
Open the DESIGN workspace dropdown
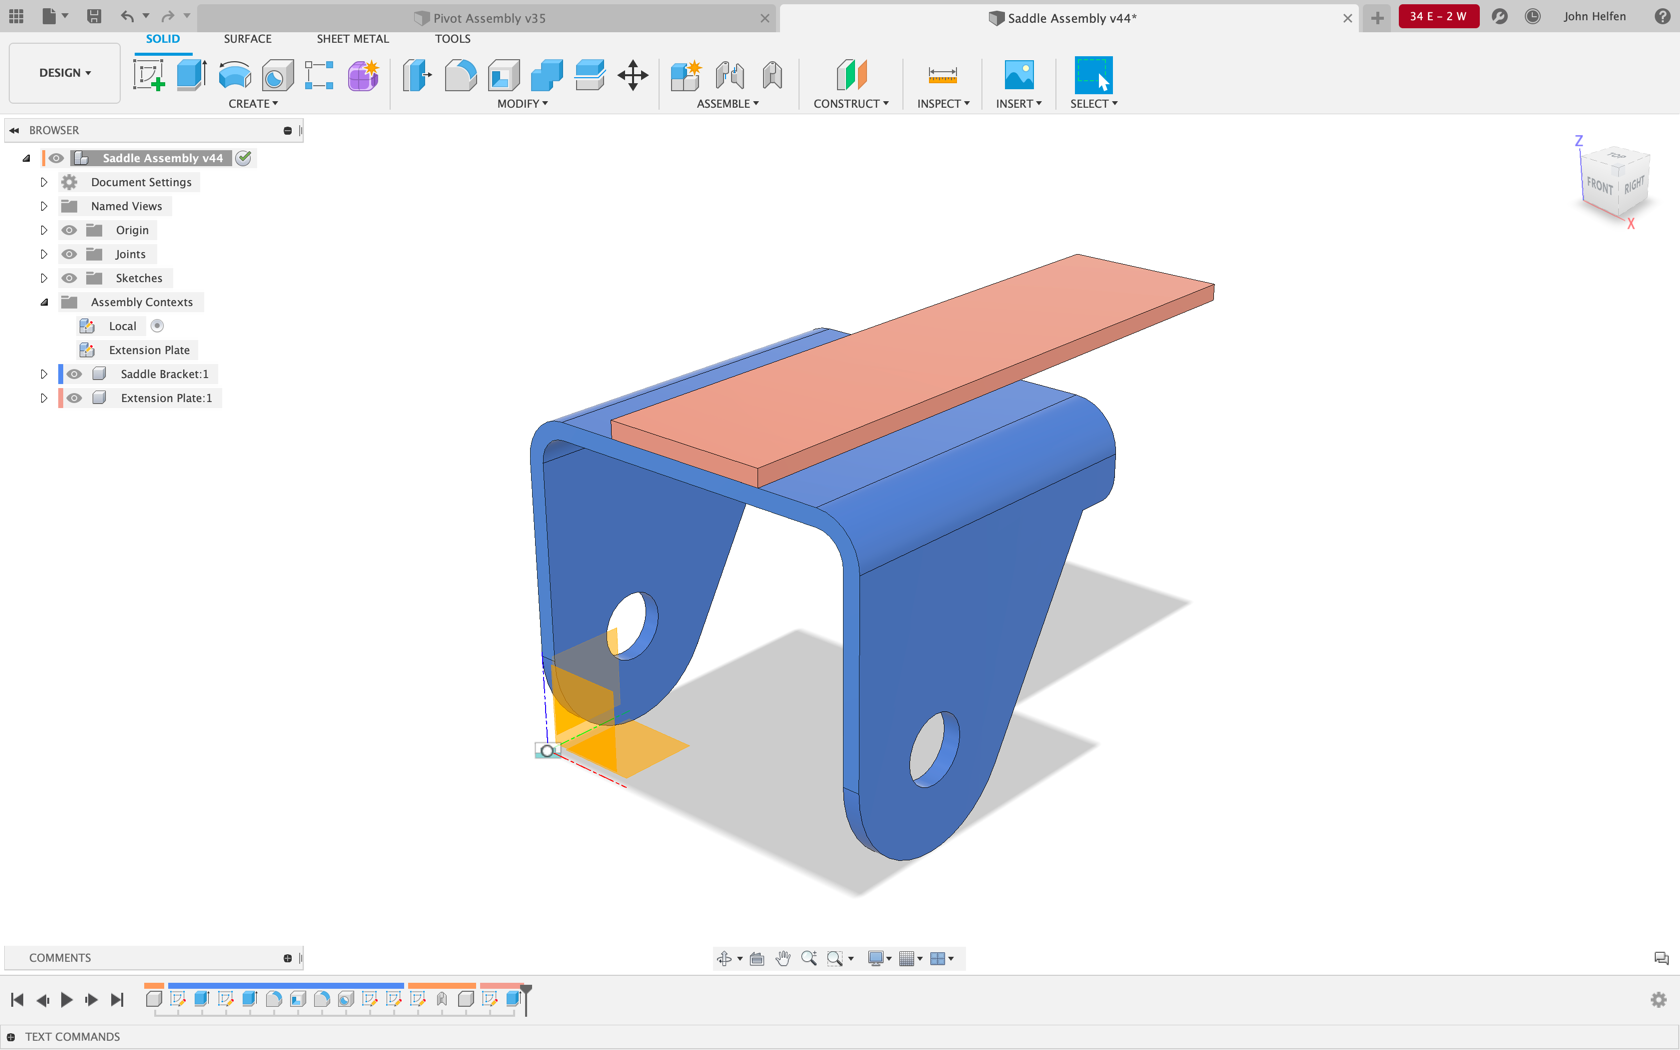pos(63,72)
